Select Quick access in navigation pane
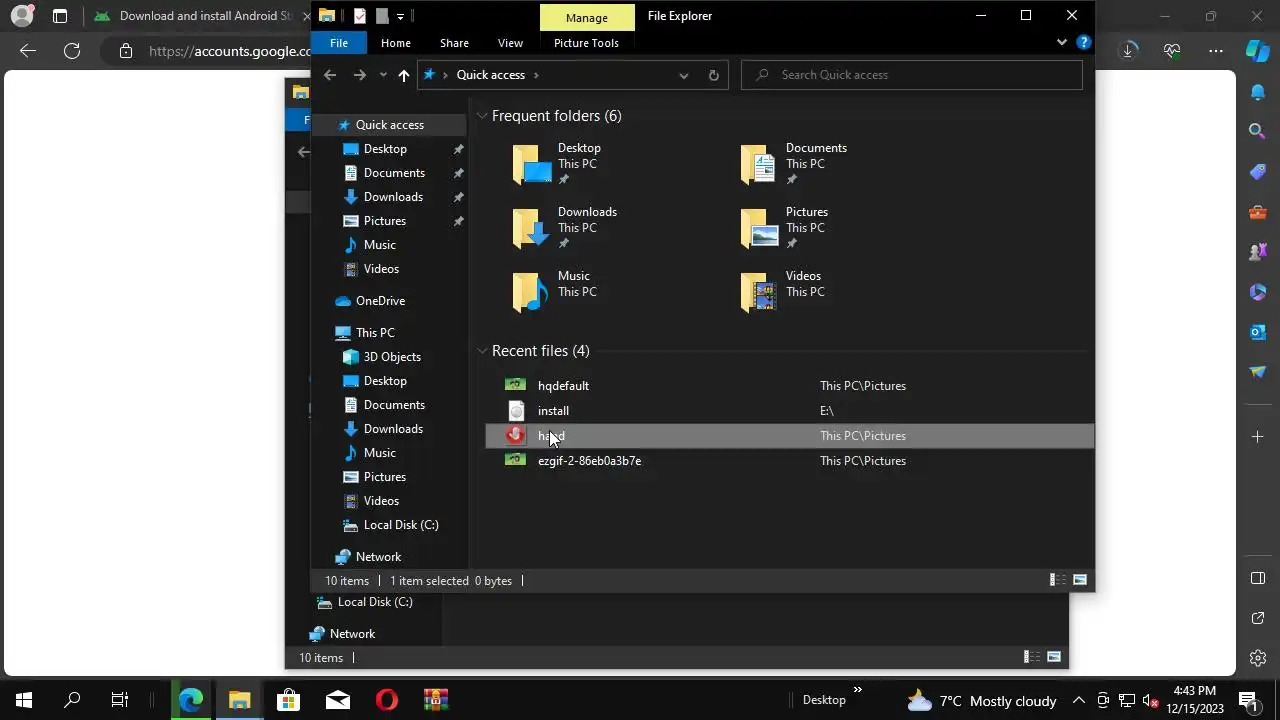This screenshot has width=1280, height=720. pos(390,125)
